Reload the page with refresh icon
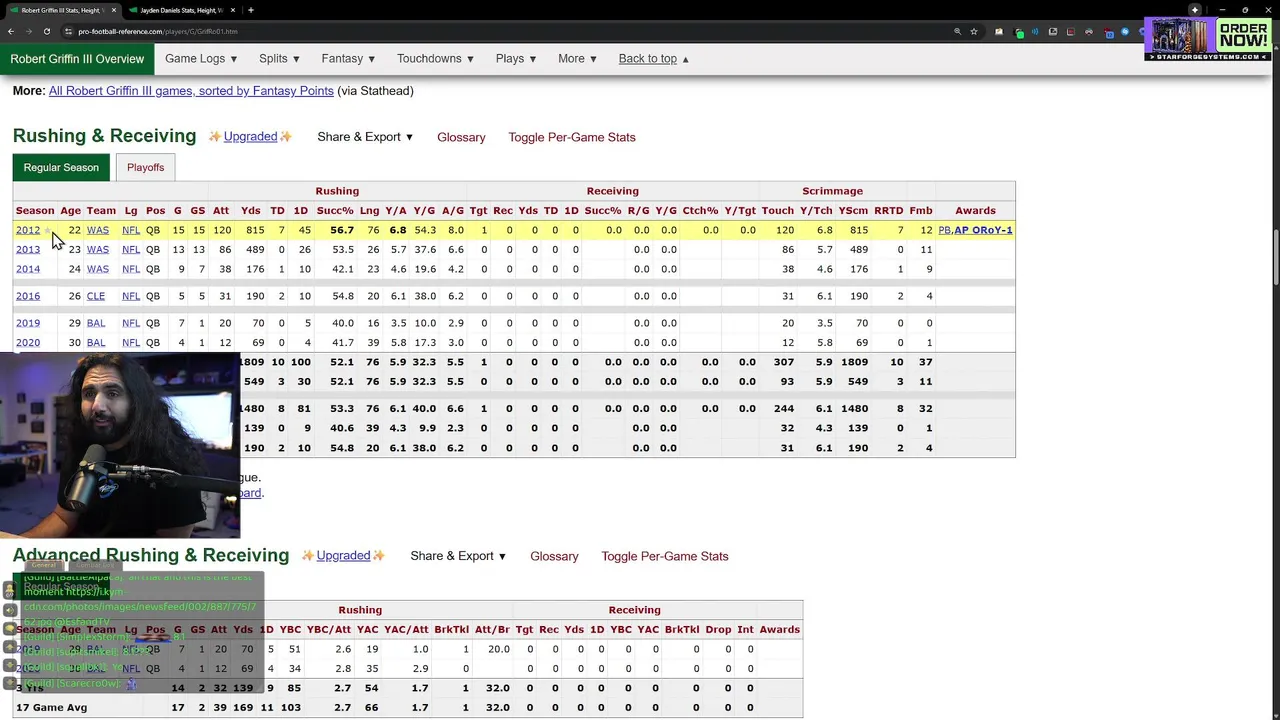Screen dimensions: 1280x720 click(x=46, y=31)
